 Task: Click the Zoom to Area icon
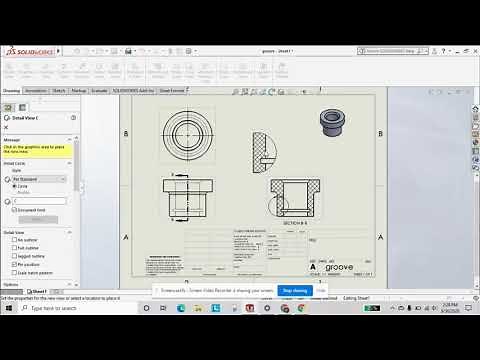(x=245, y=92)
